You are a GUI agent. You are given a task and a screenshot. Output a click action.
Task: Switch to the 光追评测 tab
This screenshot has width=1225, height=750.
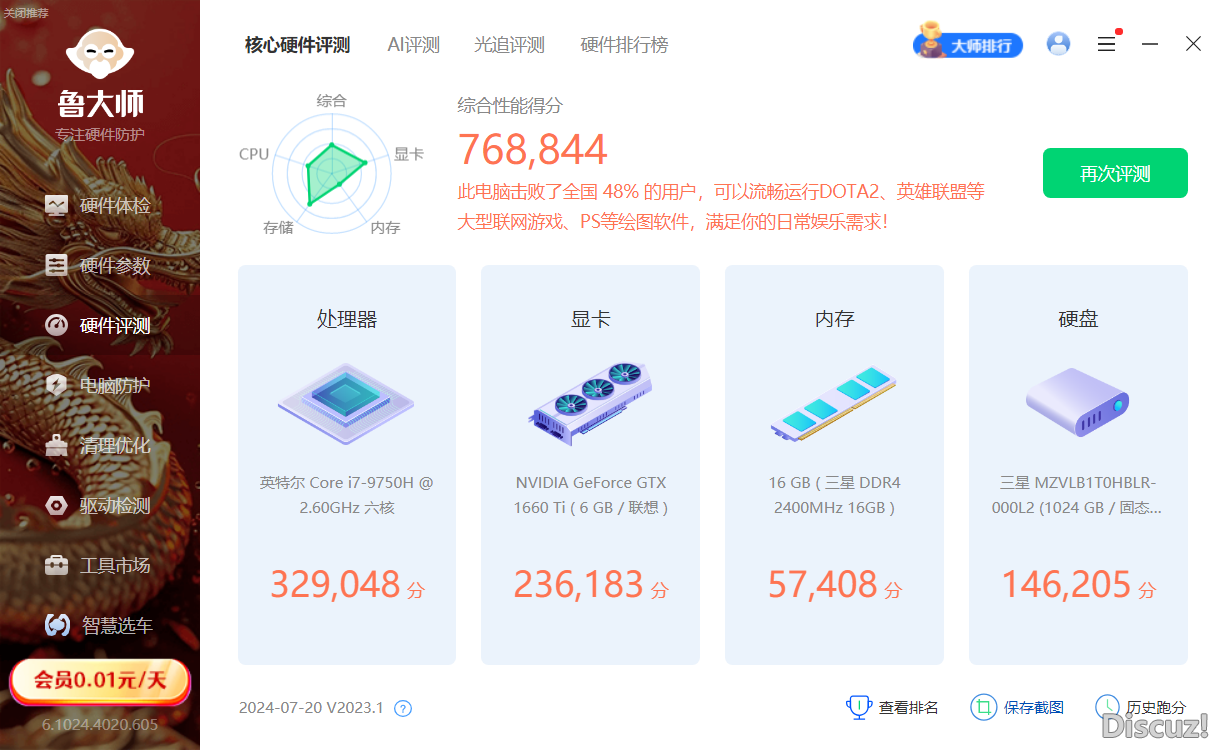point(509,45)
